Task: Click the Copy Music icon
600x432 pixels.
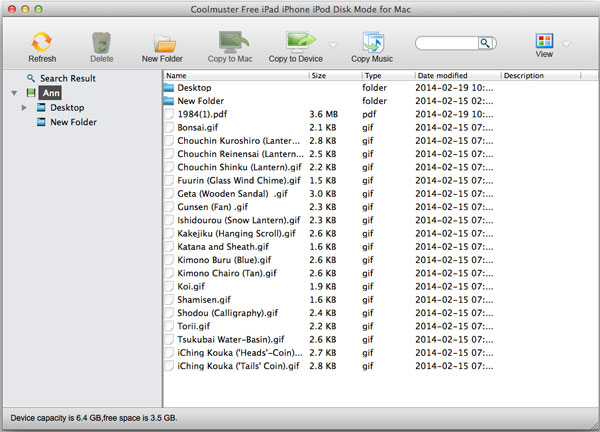Action: 373,42
